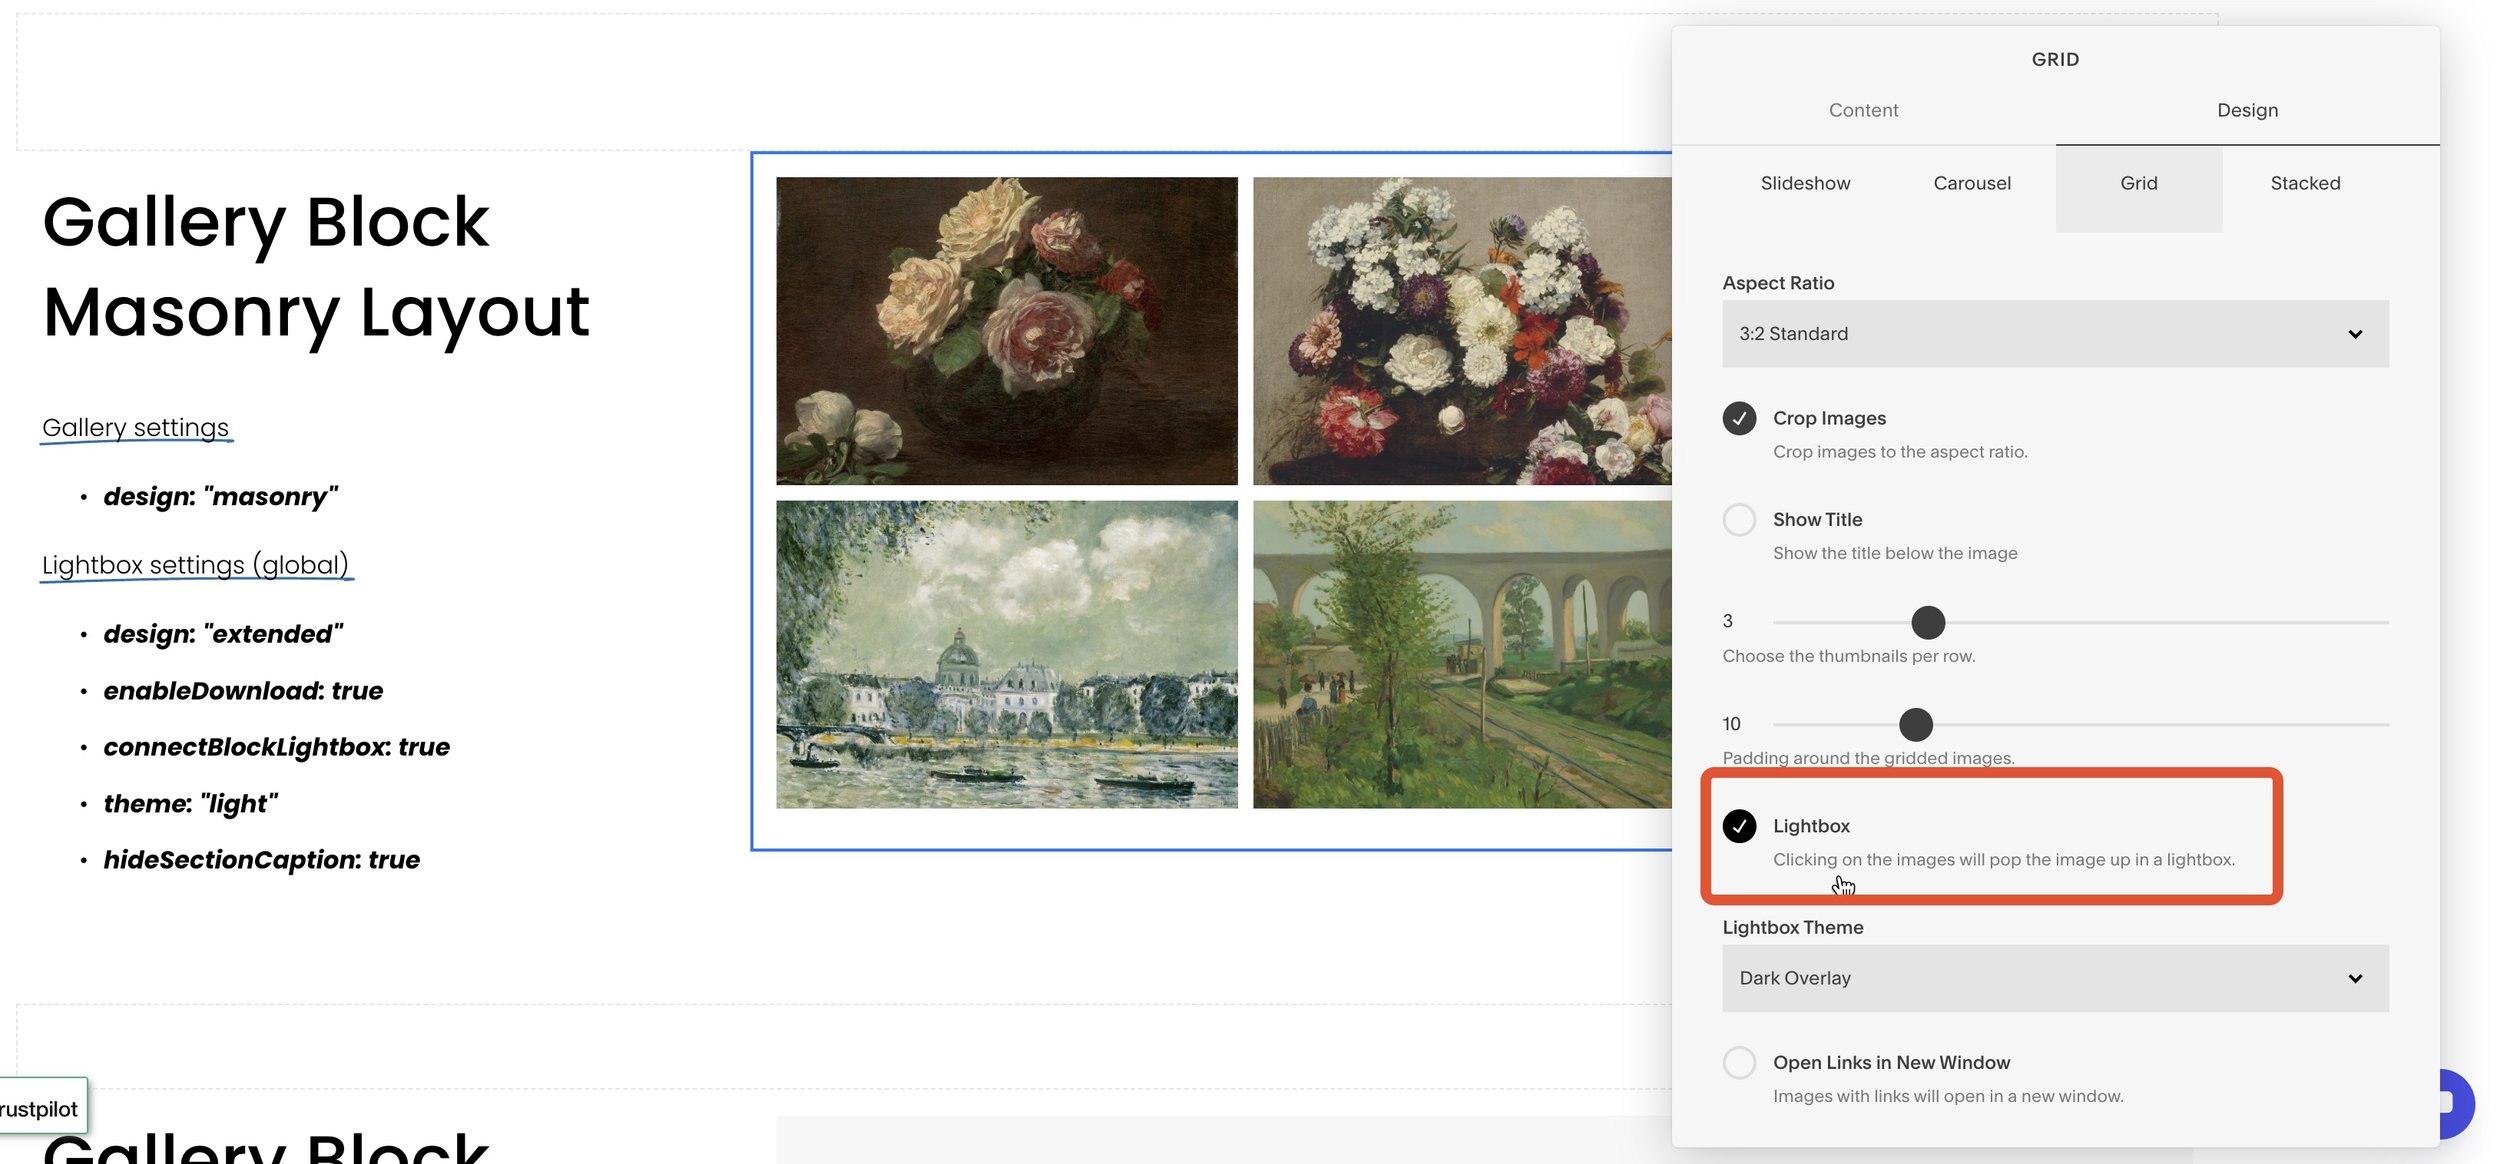Enable Open Links in New Window

pyautogui.click(x=1740, y=1063)
